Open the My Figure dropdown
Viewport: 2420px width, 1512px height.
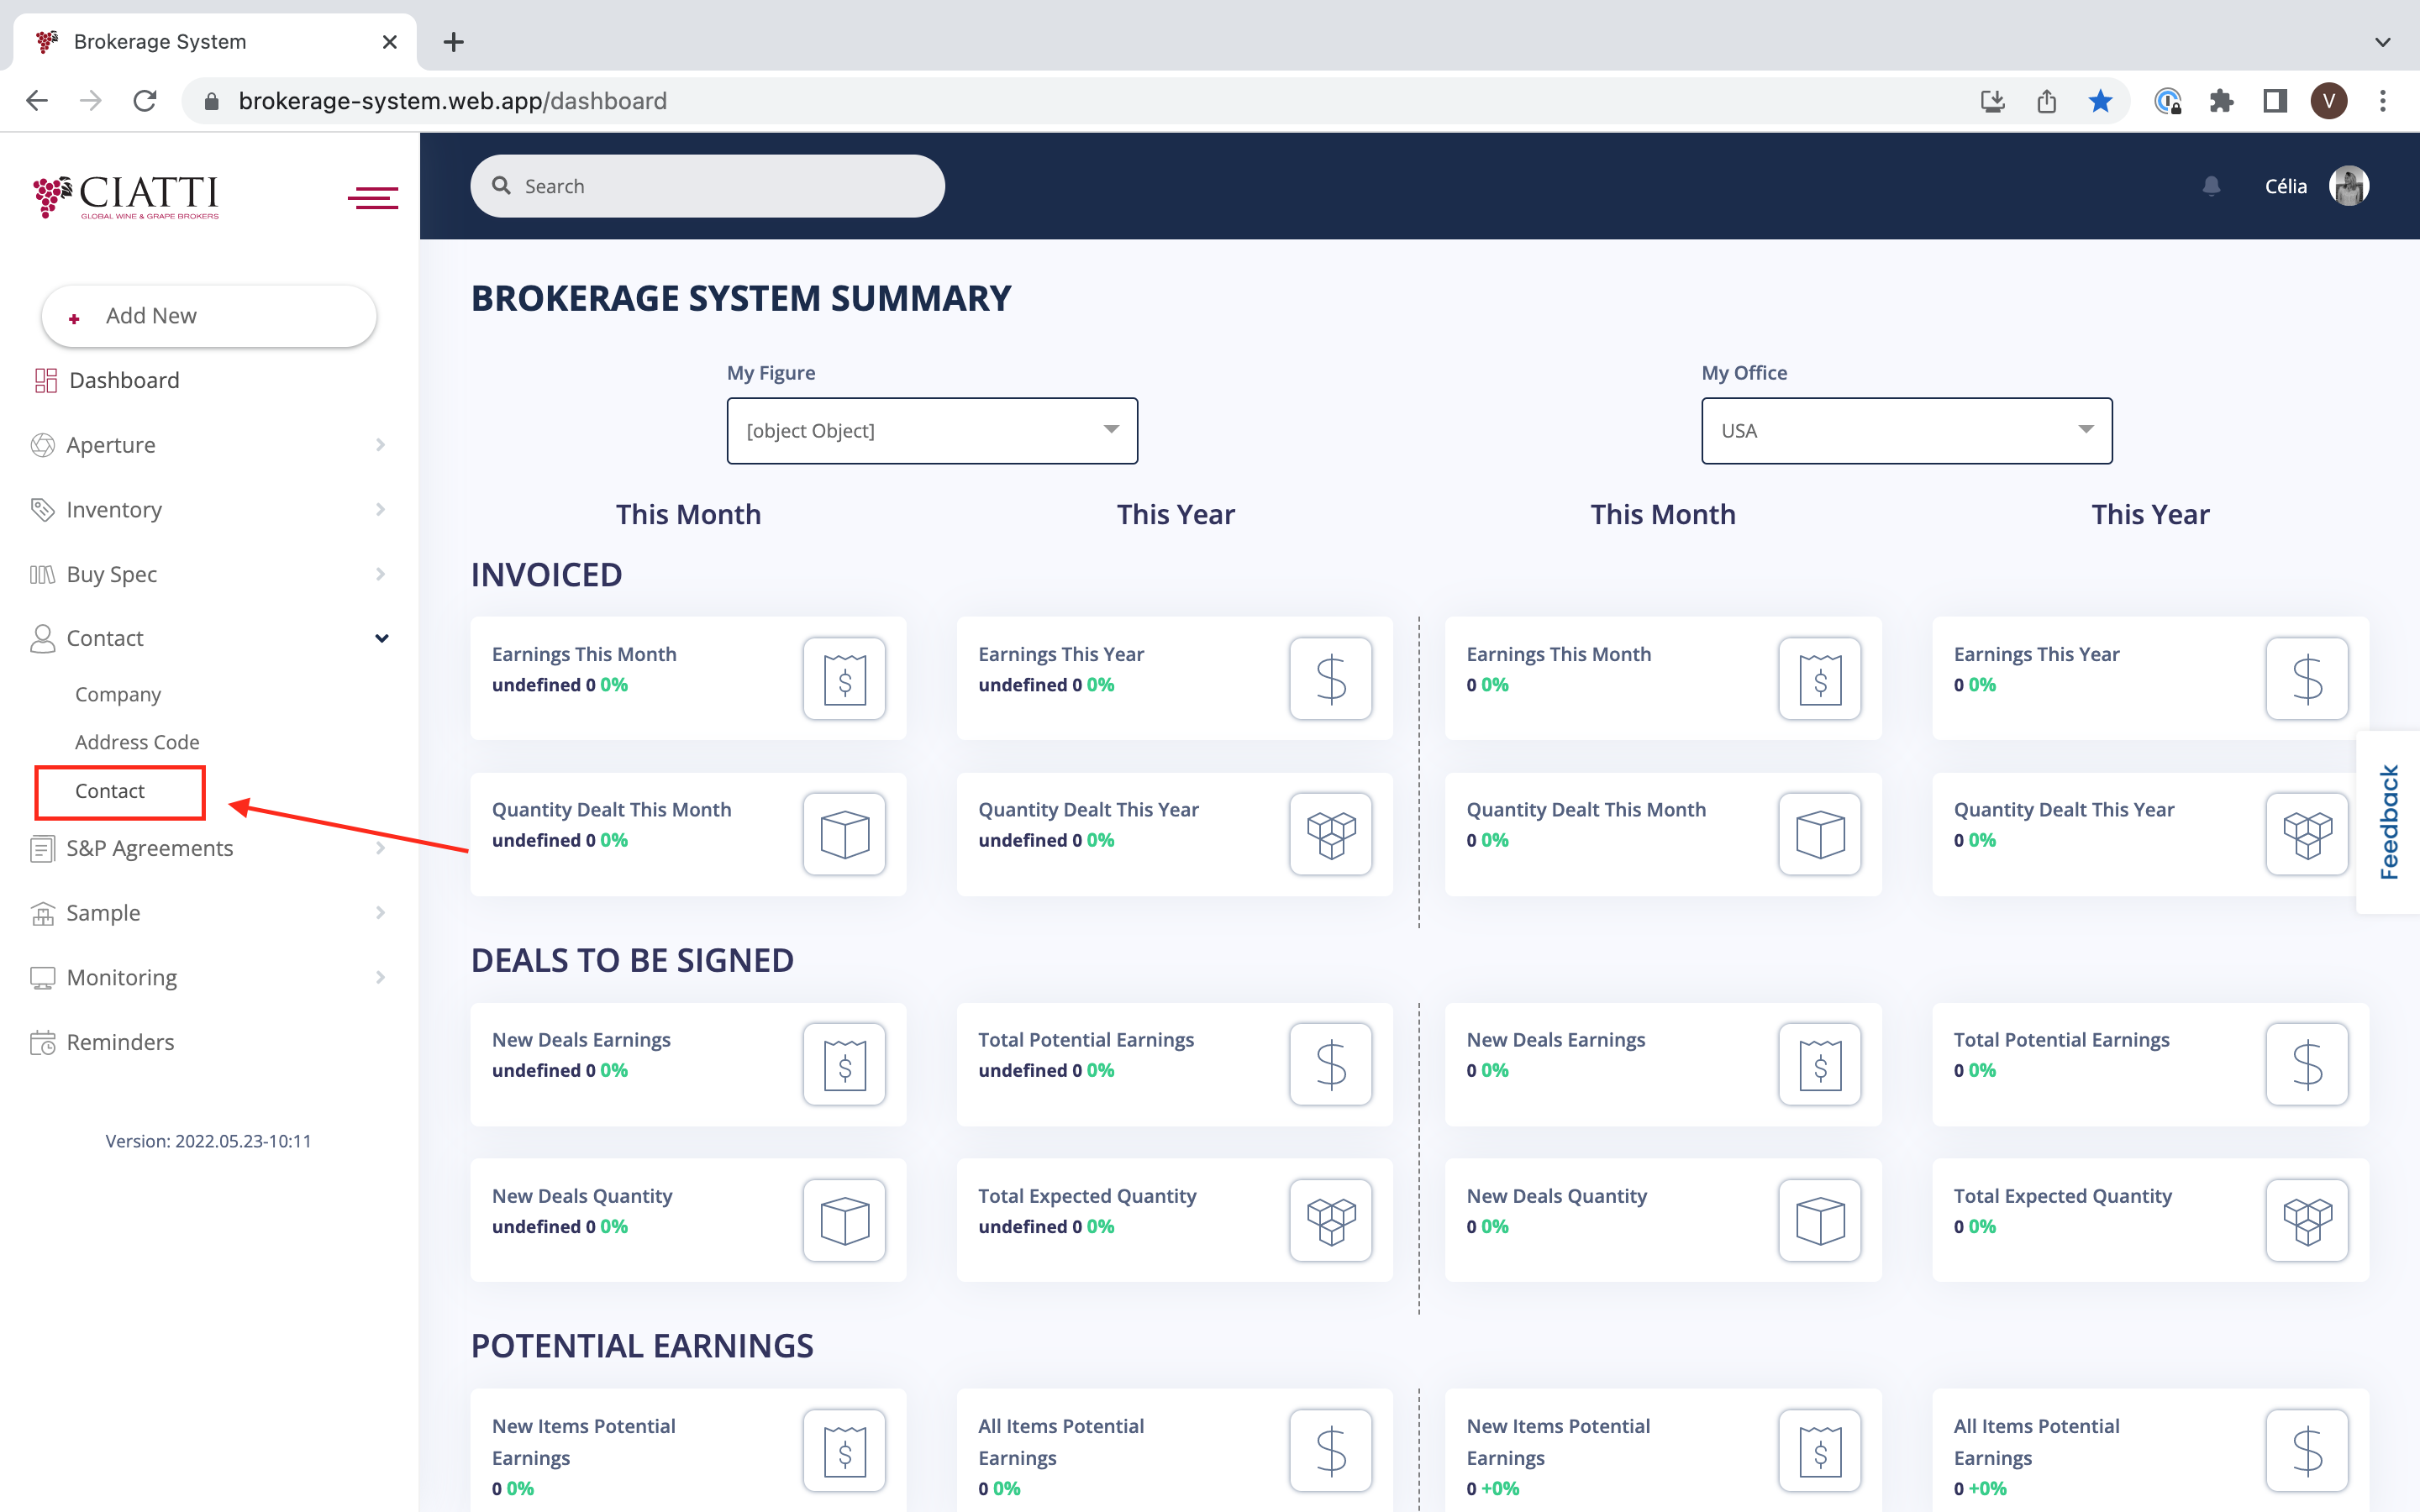[931, 431]
